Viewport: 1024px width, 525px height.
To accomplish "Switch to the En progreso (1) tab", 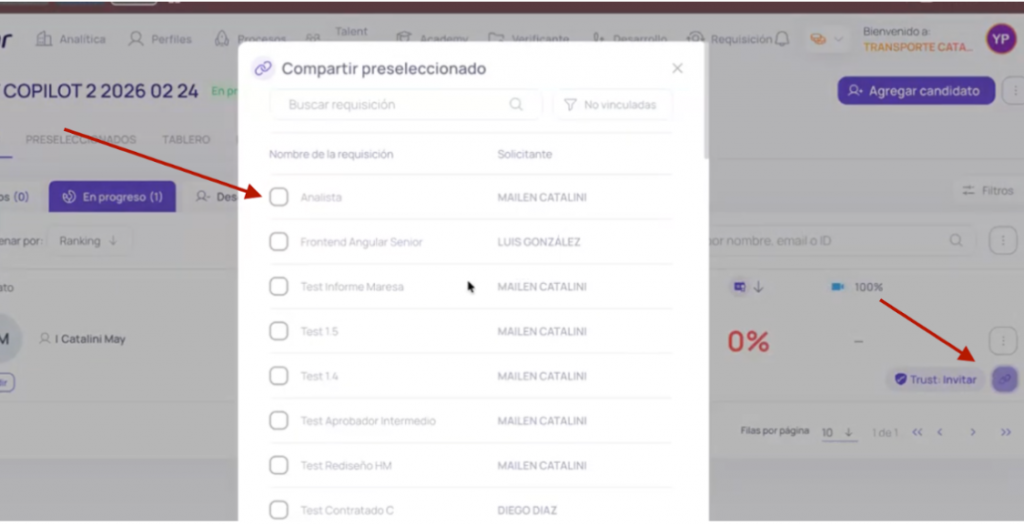I will click(112, 197).
